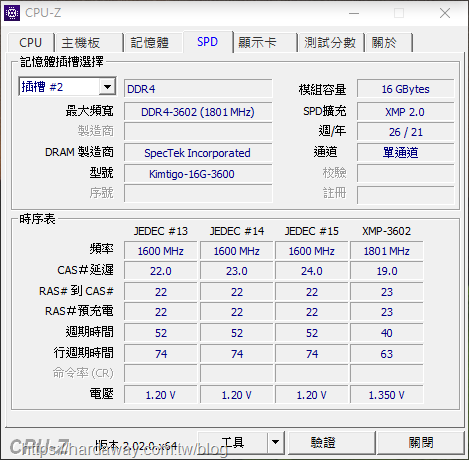Click the XMP 週期時間 value 40
469x460 pixels.
(x=386, y=333)
